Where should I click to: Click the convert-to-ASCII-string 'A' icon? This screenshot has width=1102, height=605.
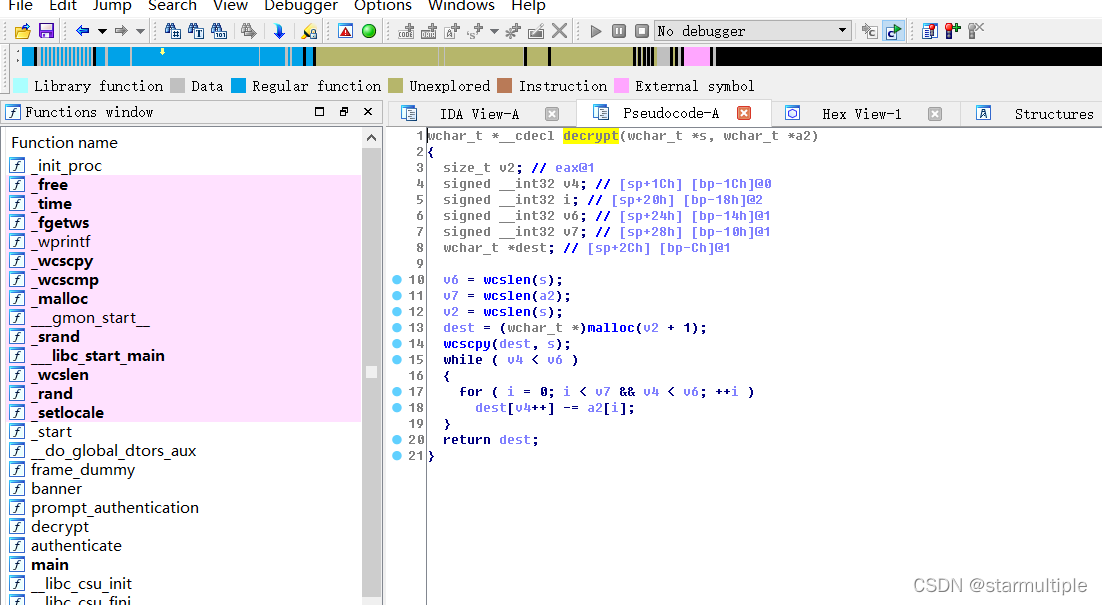point(452,31)
